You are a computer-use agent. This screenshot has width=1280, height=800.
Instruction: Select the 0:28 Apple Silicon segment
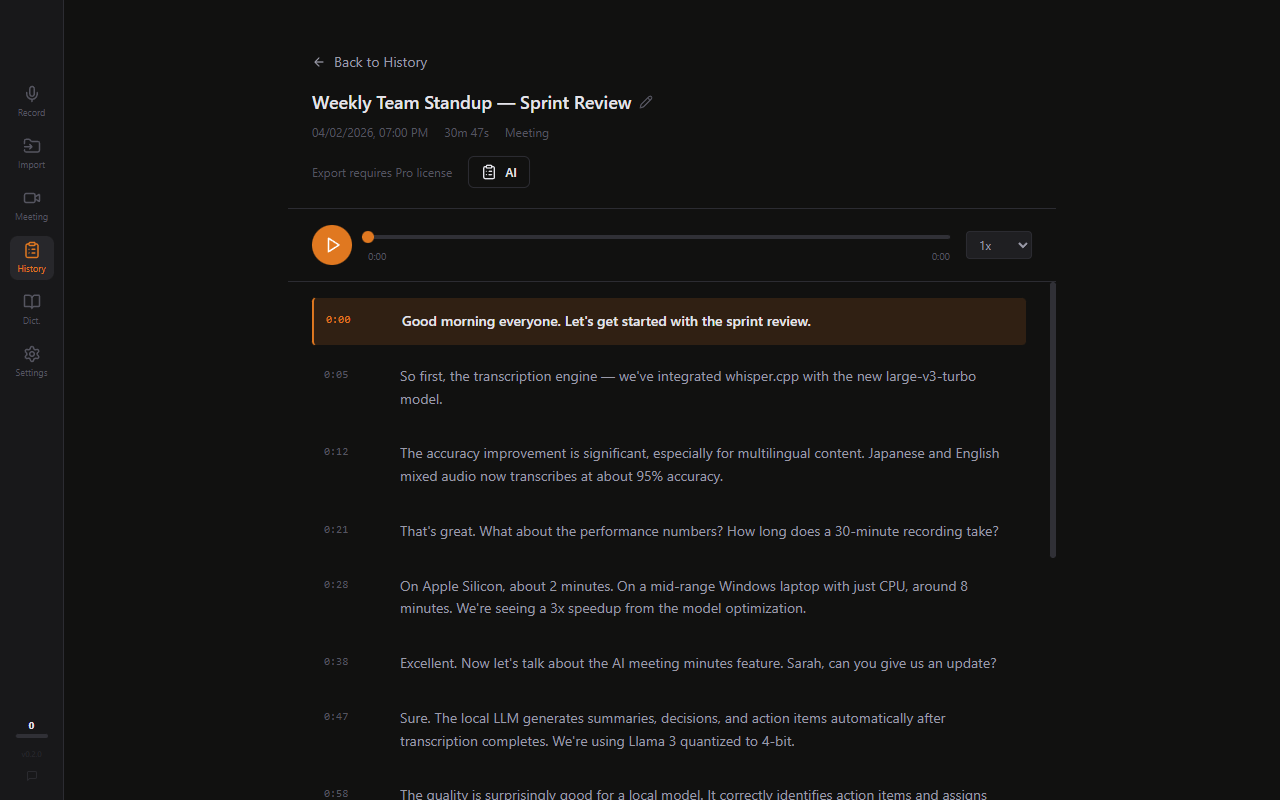click(x=683, y=597)
